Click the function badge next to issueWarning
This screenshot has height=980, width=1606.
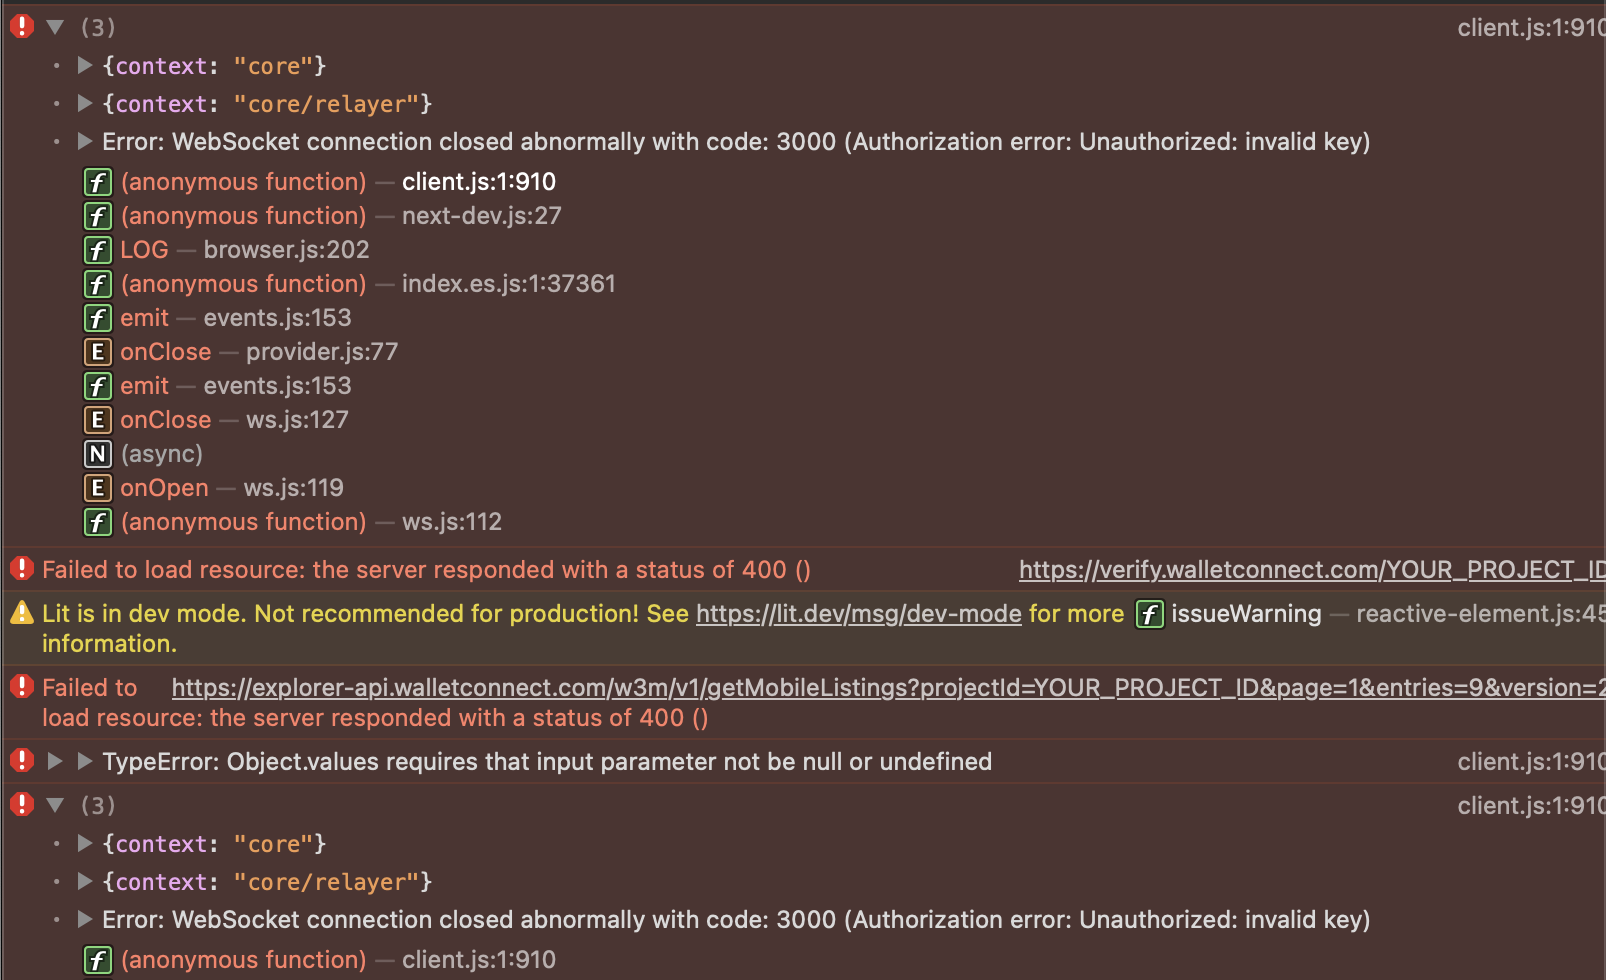tap(1149, 614)
